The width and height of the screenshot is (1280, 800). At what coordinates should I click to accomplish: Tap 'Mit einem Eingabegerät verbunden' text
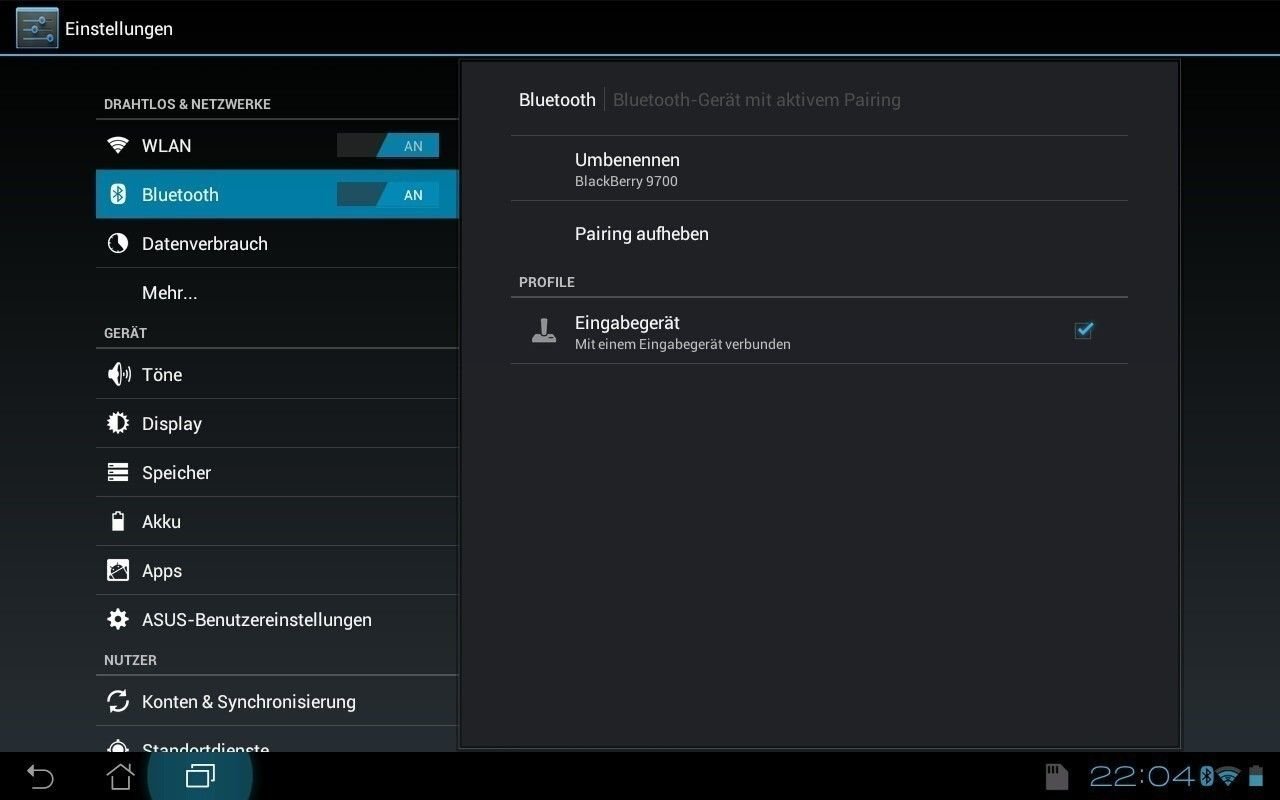683,344
